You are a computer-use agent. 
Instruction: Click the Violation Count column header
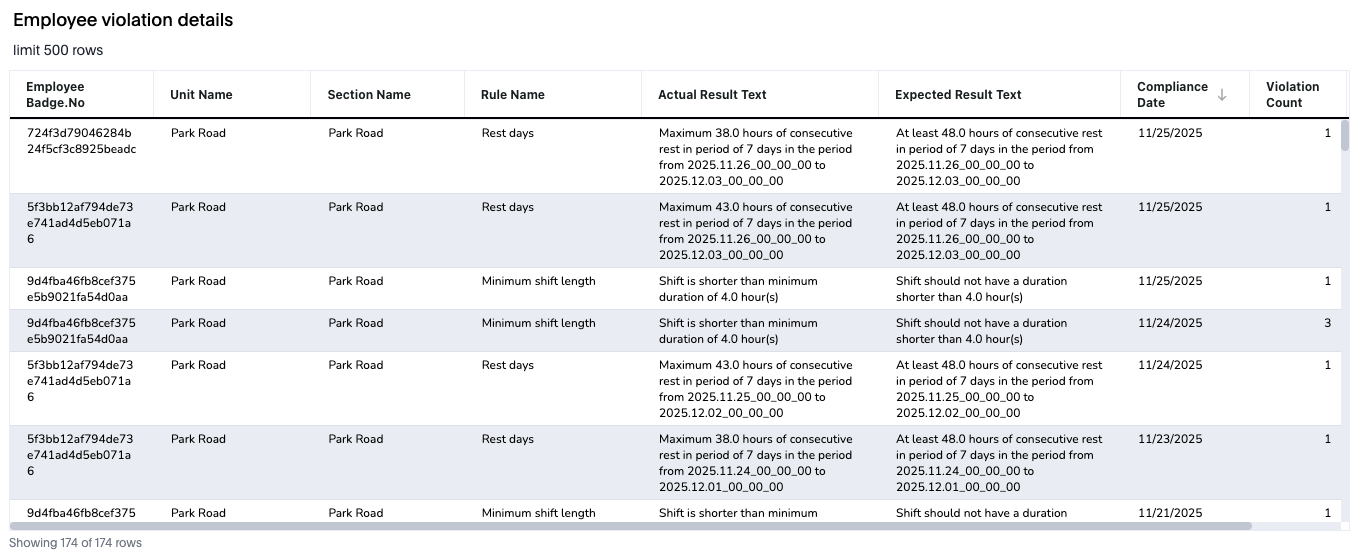coord(1292,95)
